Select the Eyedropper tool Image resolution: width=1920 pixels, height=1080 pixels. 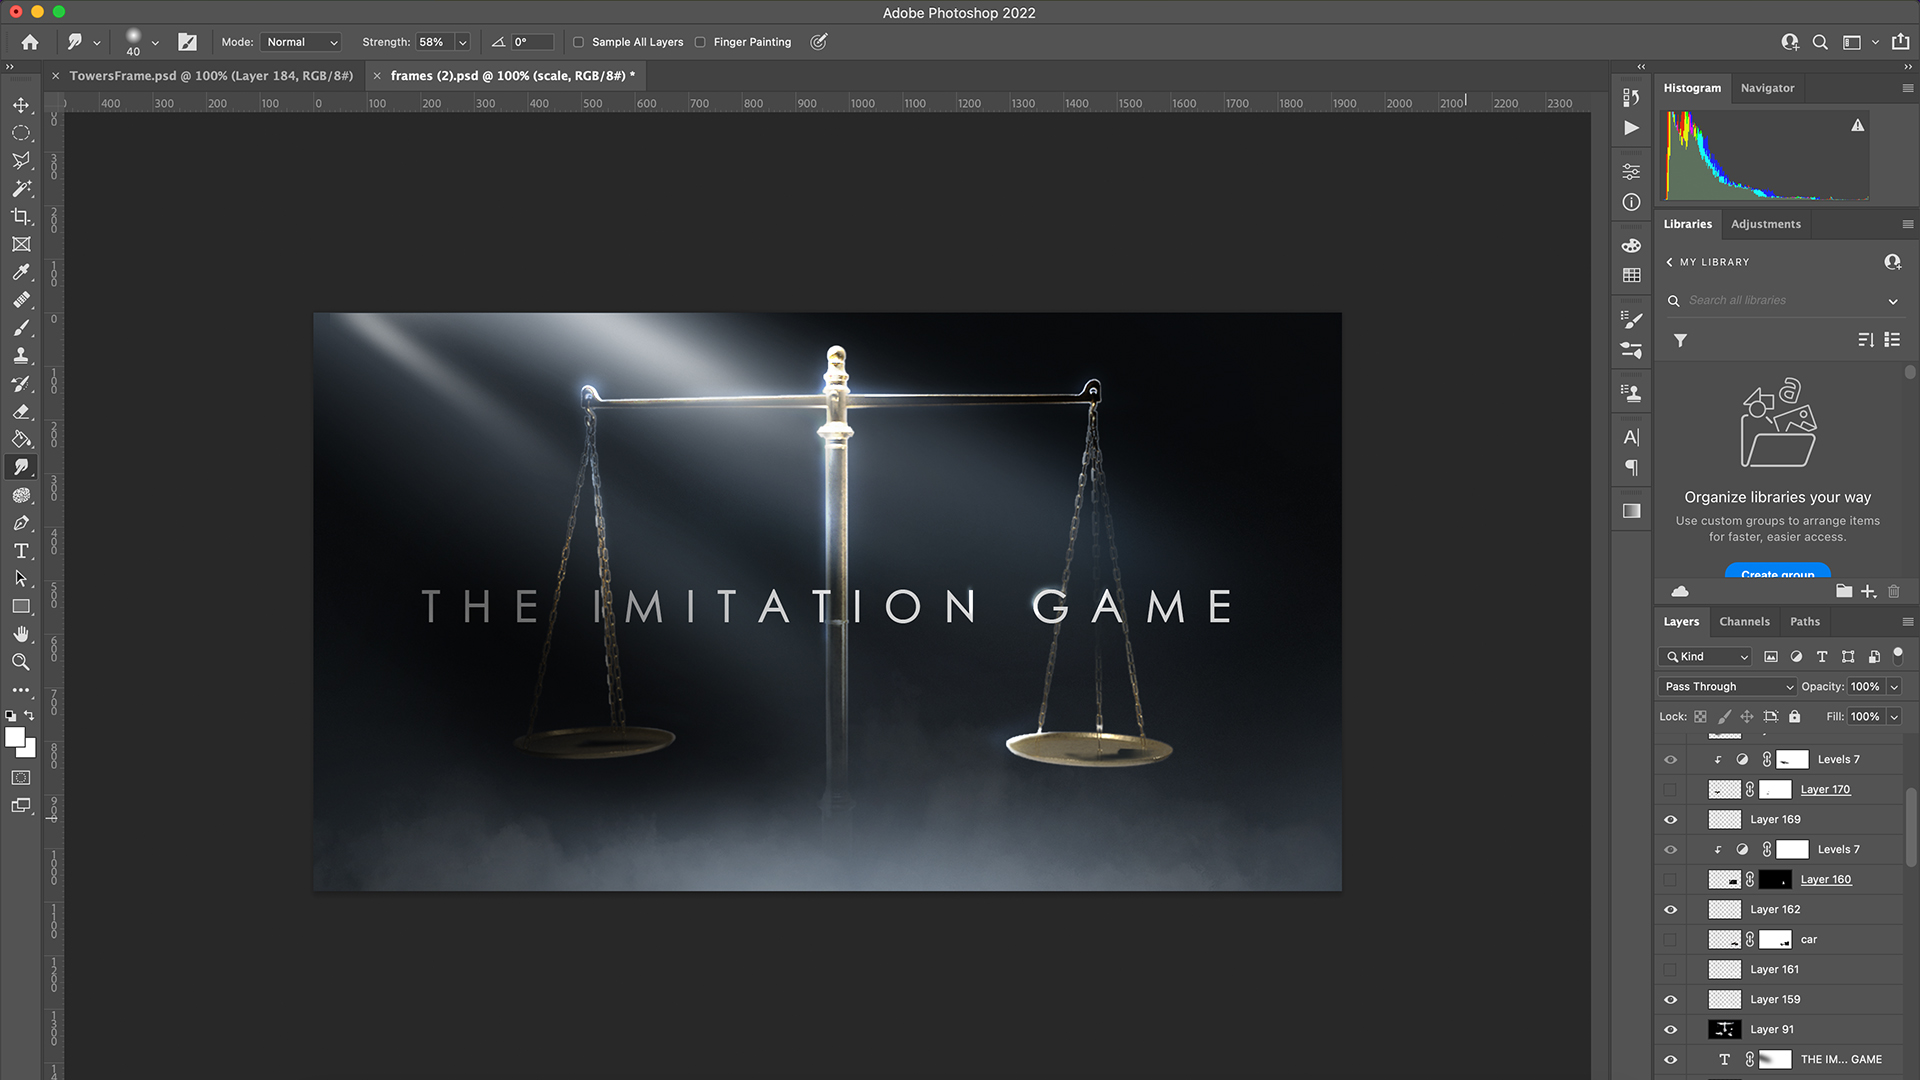(21, 272)
